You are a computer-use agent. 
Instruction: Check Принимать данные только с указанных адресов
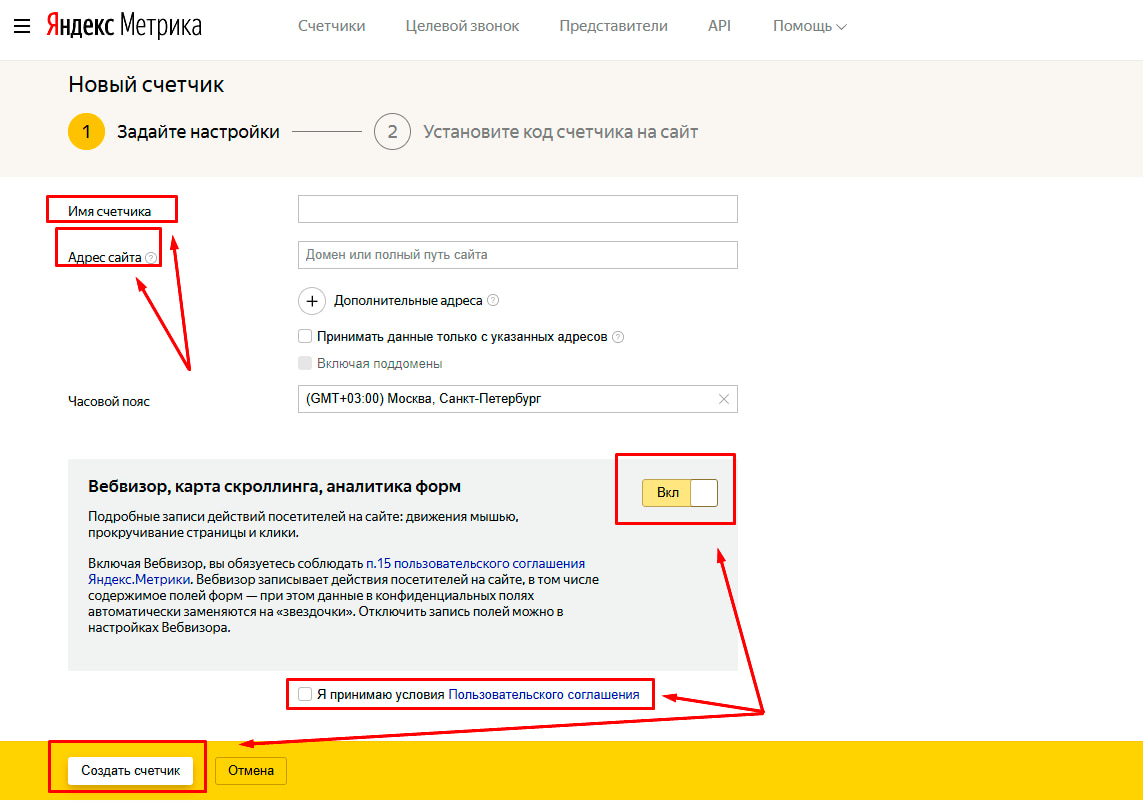[305, 336]
